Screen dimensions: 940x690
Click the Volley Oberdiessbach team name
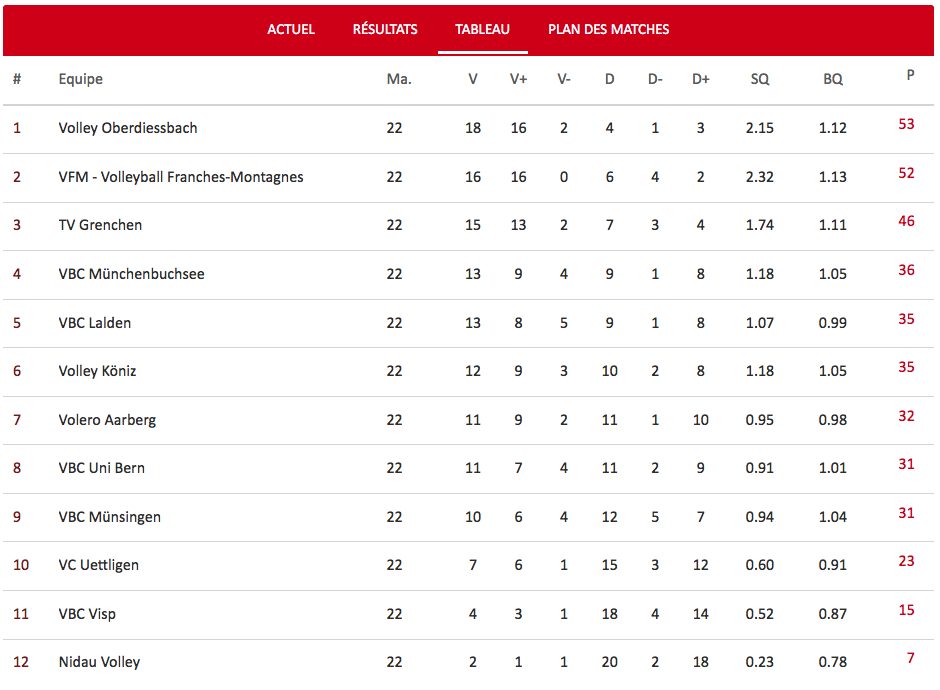click(128, 128)
